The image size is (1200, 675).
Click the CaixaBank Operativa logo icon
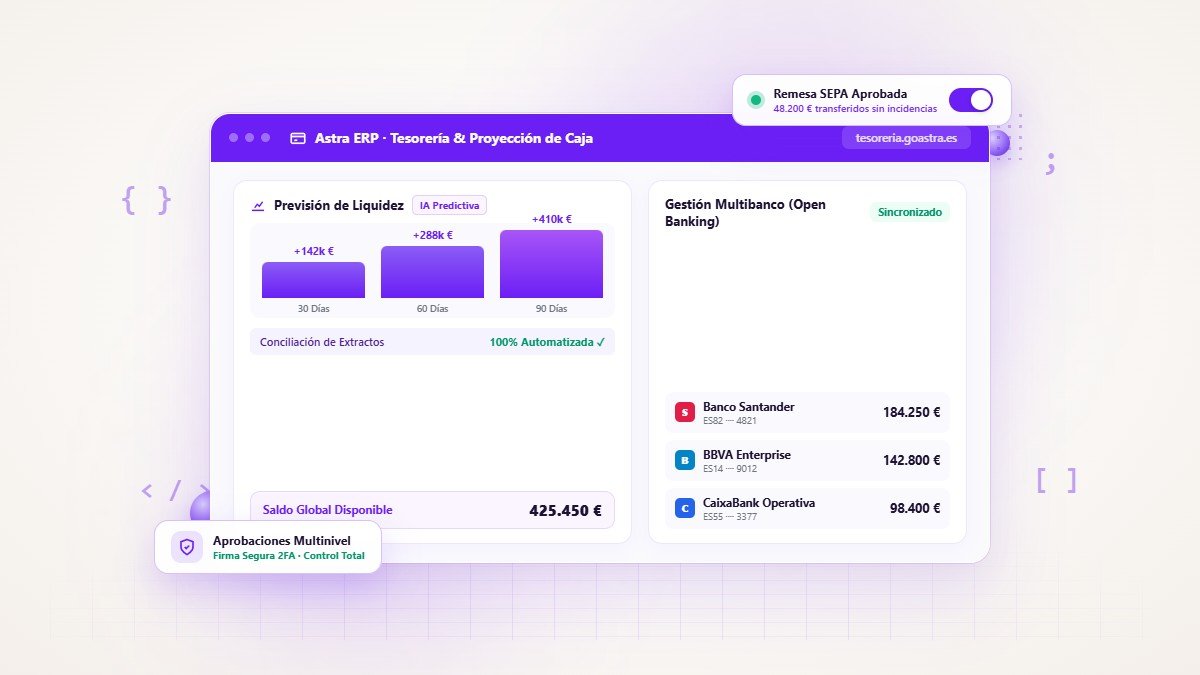685,508
